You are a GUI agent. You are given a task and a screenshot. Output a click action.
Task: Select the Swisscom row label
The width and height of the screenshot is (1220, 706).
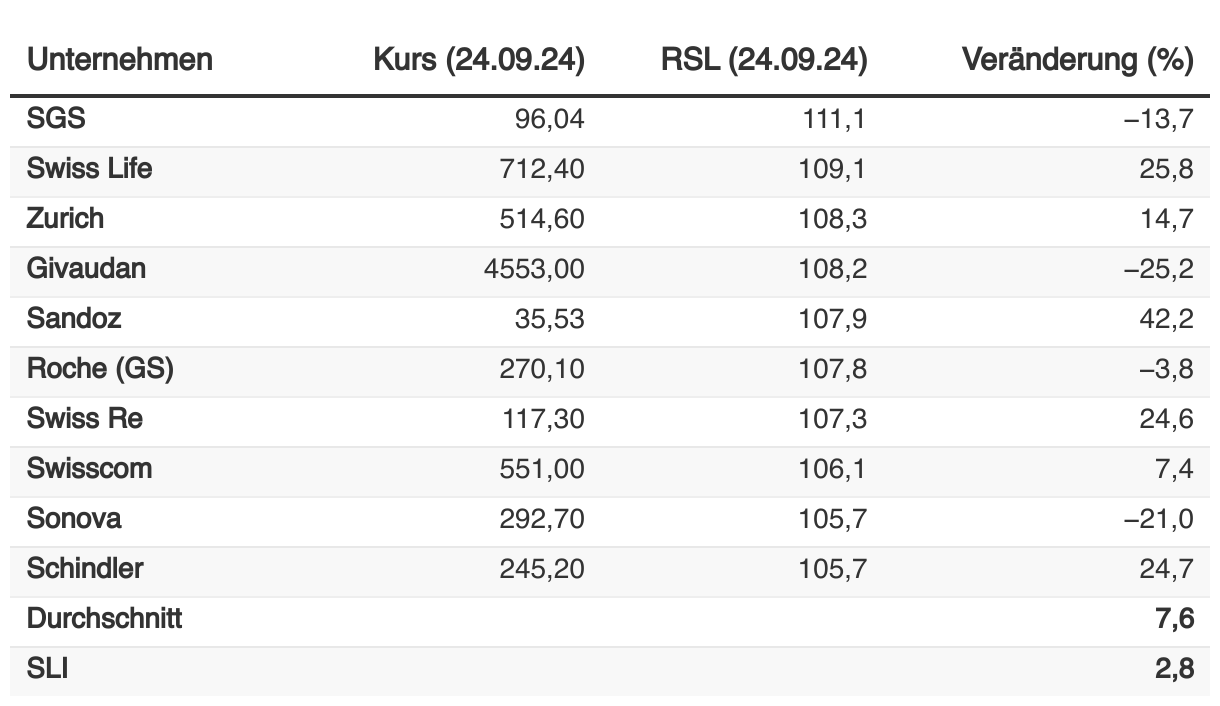point(90,469)
